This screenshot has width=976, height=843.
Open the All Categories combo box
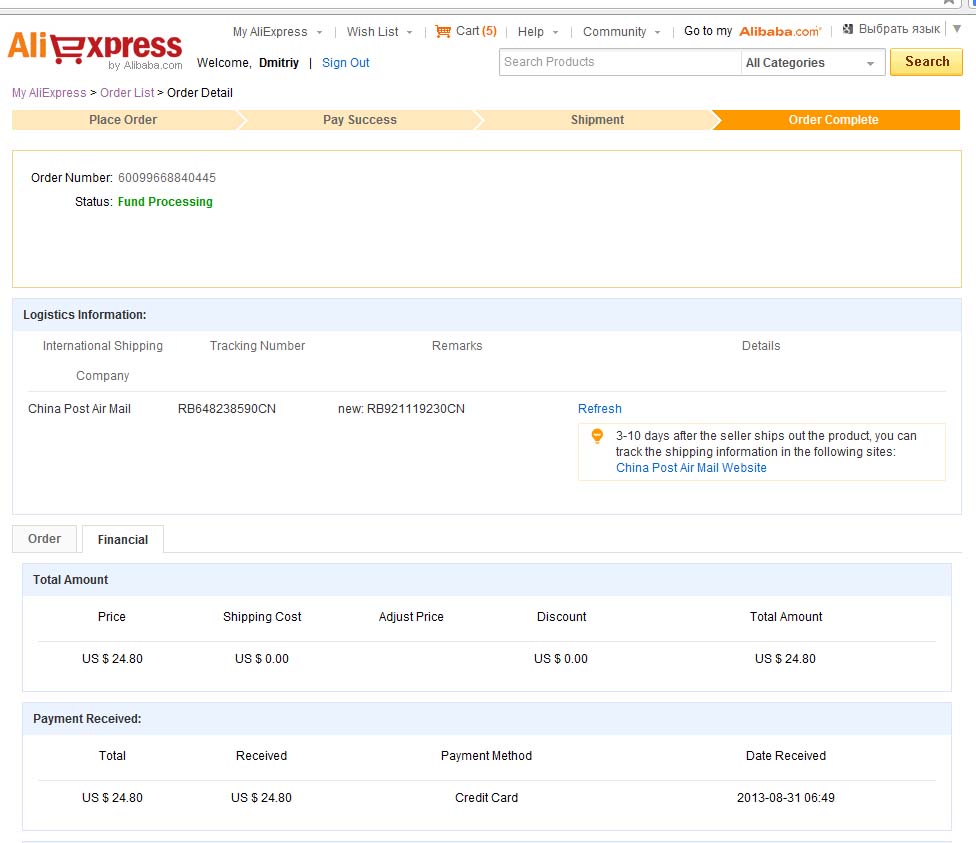[811, 63]
